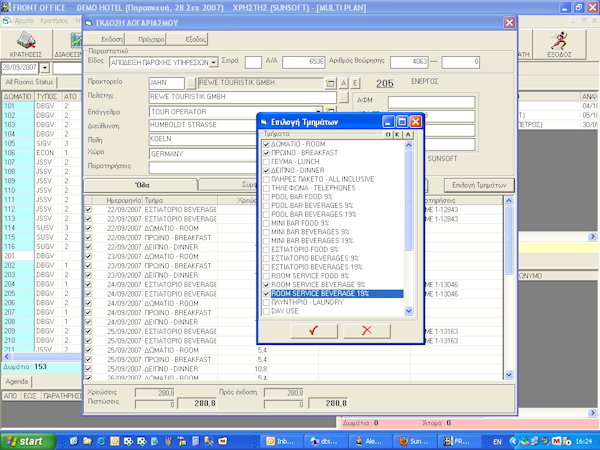This screenshot has height=450, width=600.
Task: Expand the Είδος document type dropdown
Action: tap(214, 62)
